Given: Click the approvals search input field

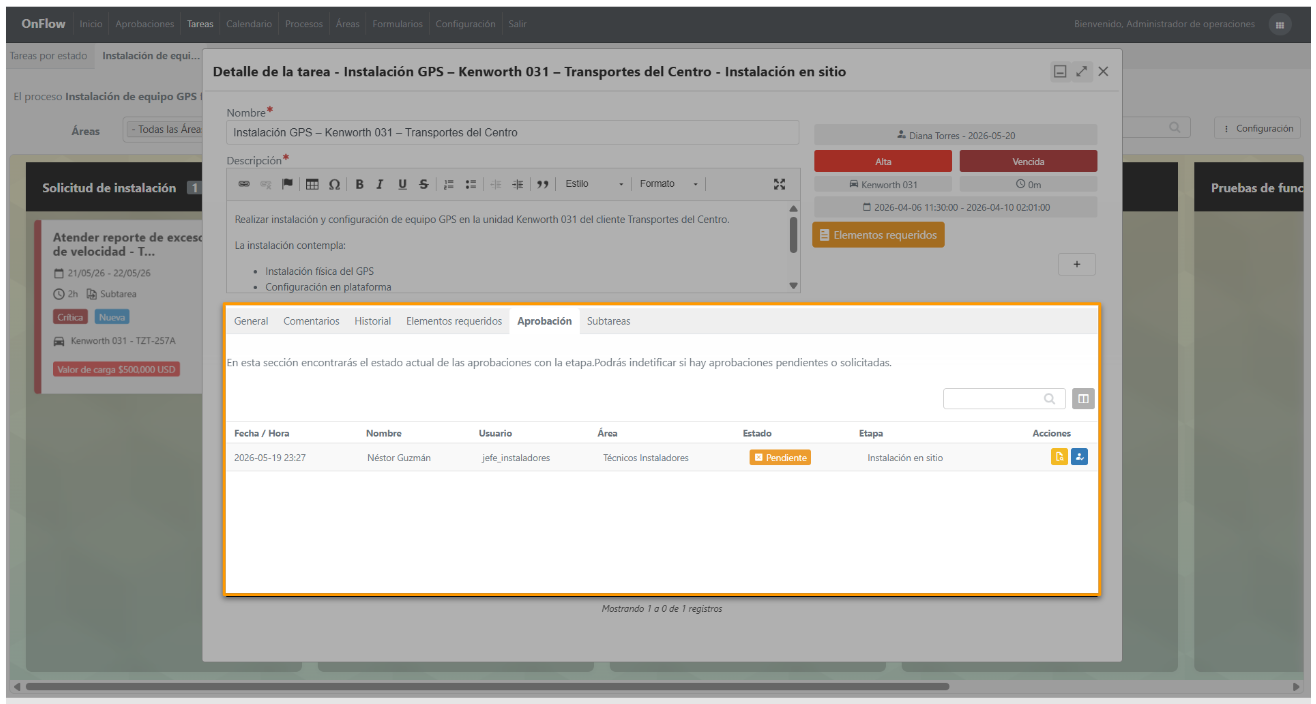Looking at the screenshot, I should pyautogui.click(x=1004, y=399).
